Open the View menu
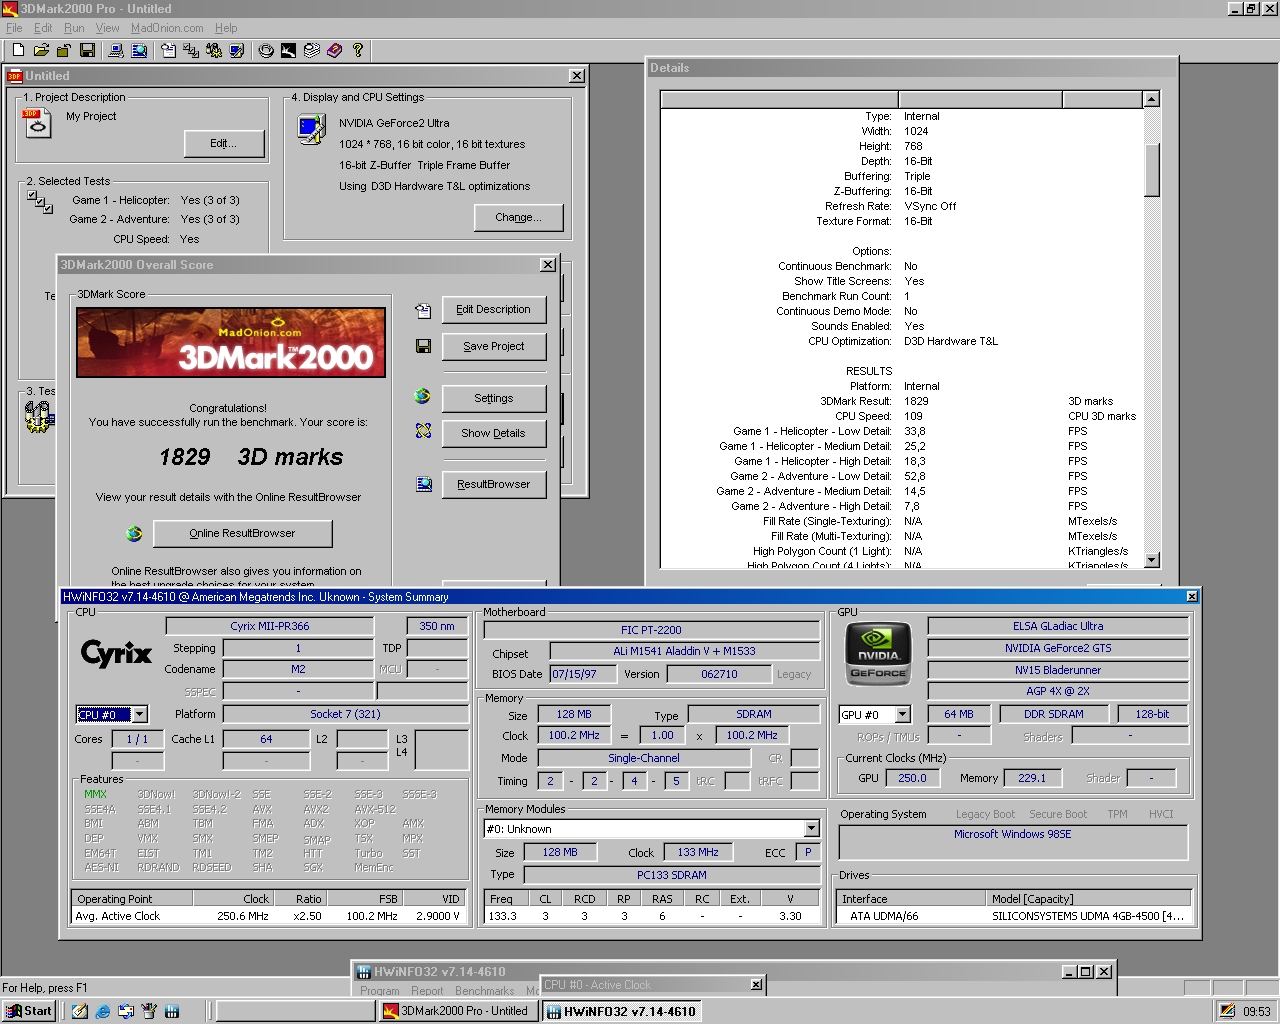Image resolution: width=1280 pixels, height=1024 pixels. (107, 28)
